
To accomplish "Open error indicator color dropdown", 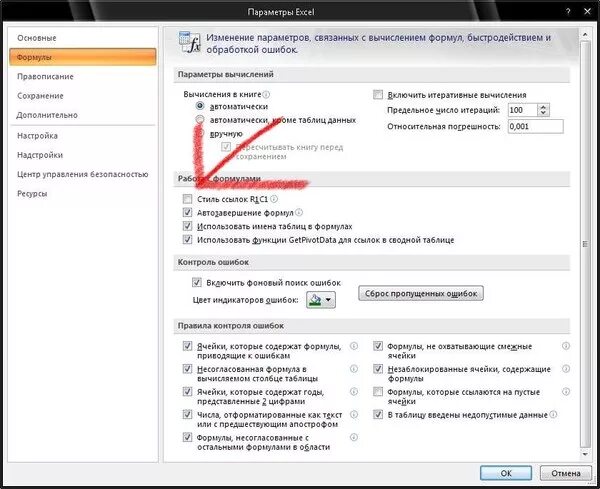I will [x=321, y=300].
